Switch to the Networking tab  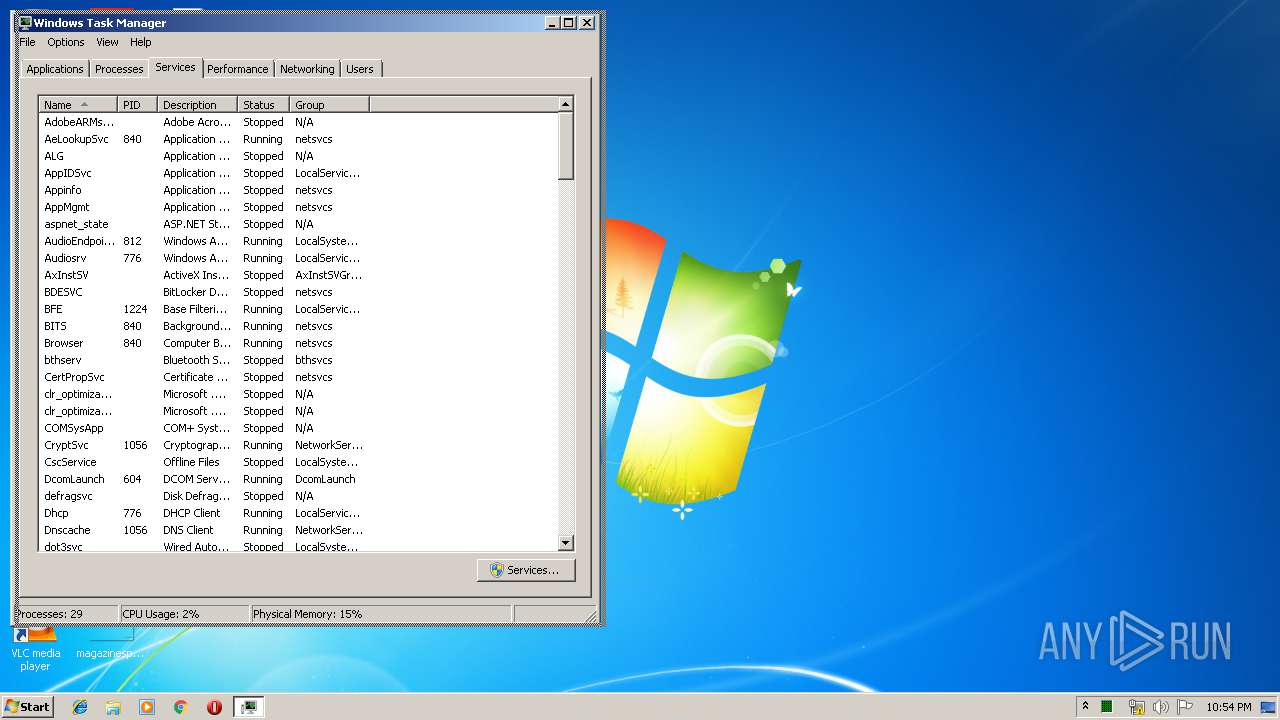[x=307, y=69]
